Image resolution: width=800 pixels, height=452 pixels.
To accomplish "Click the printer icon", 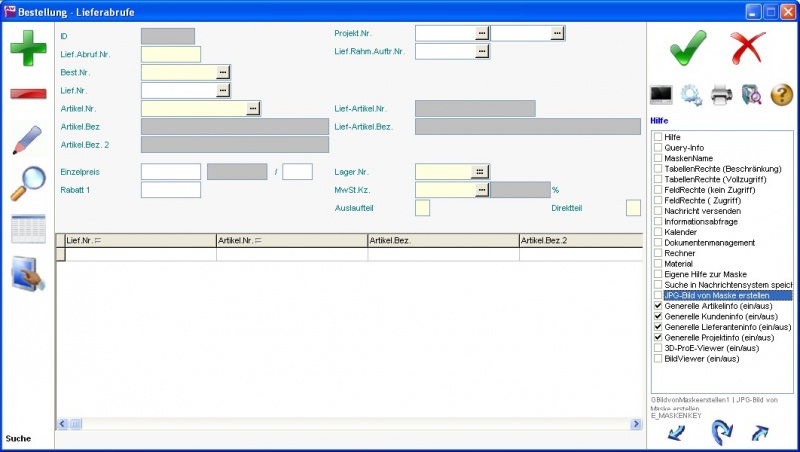I will click(722, 95).
